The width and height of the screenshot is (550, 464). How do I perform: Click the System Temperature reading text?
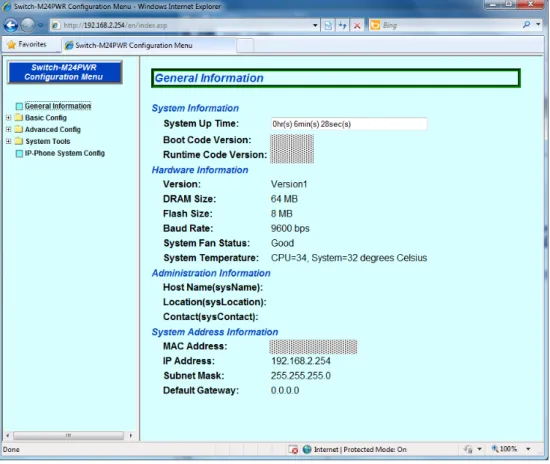pyautogui.click(x=349, y=258)
